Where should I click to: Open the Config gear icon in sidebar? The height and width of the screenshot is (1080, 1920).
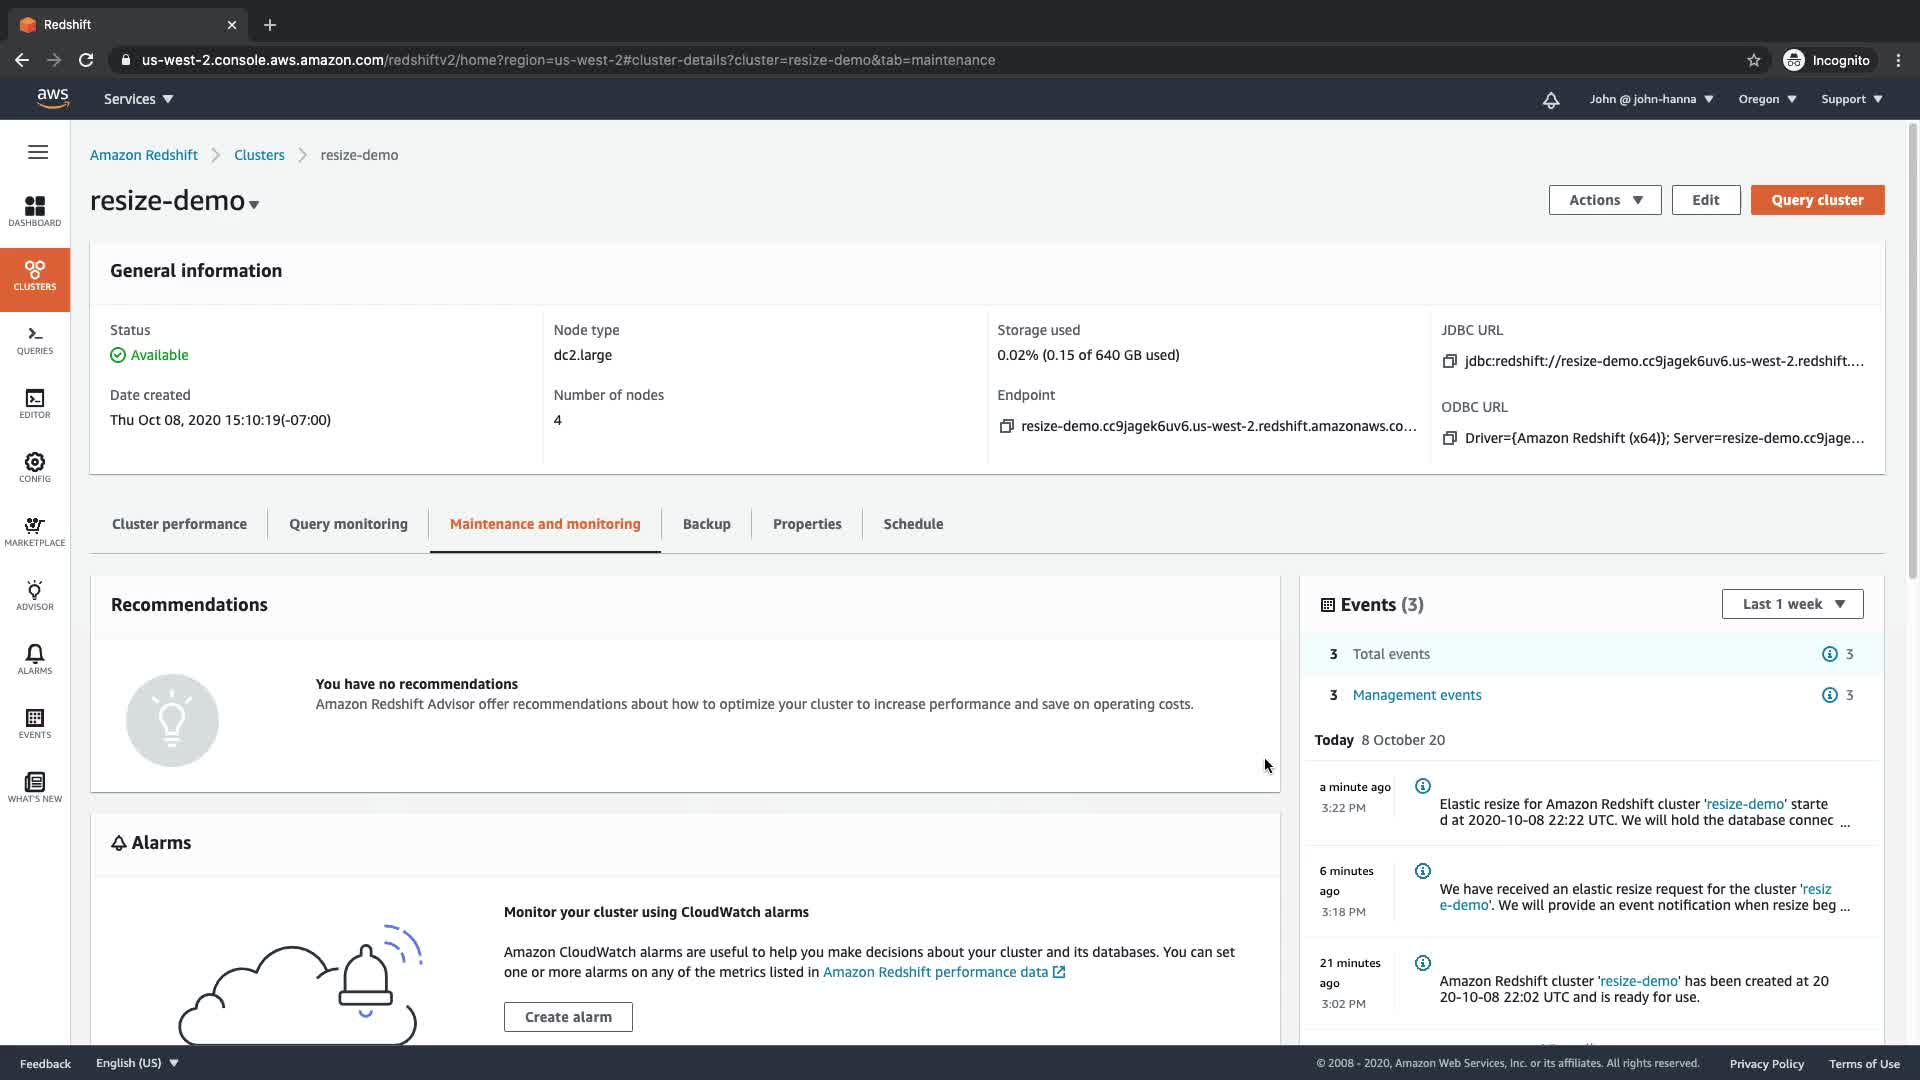35,467
